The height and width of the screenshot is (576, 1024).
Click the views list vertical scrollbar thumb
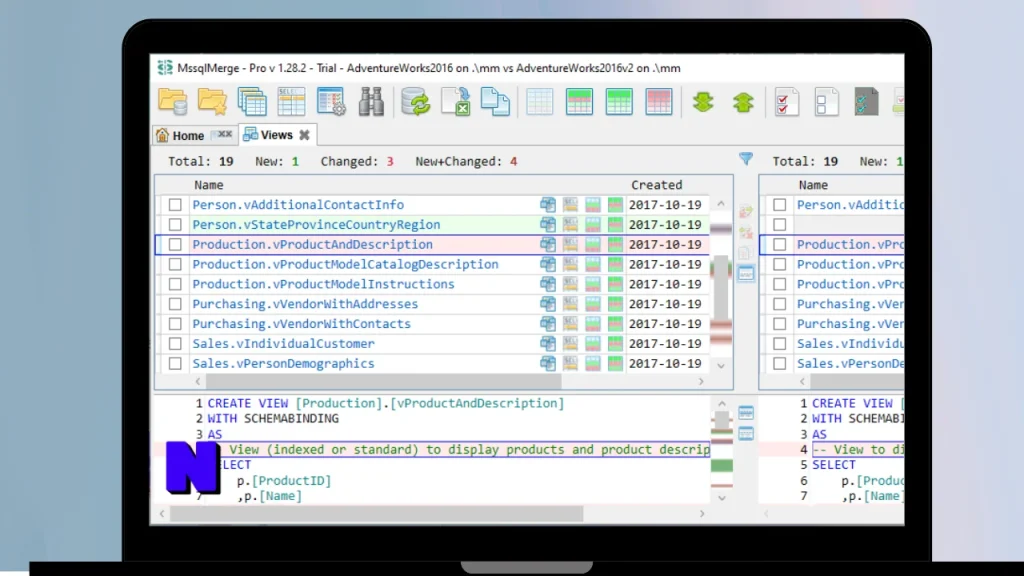[x=721, y=287]
